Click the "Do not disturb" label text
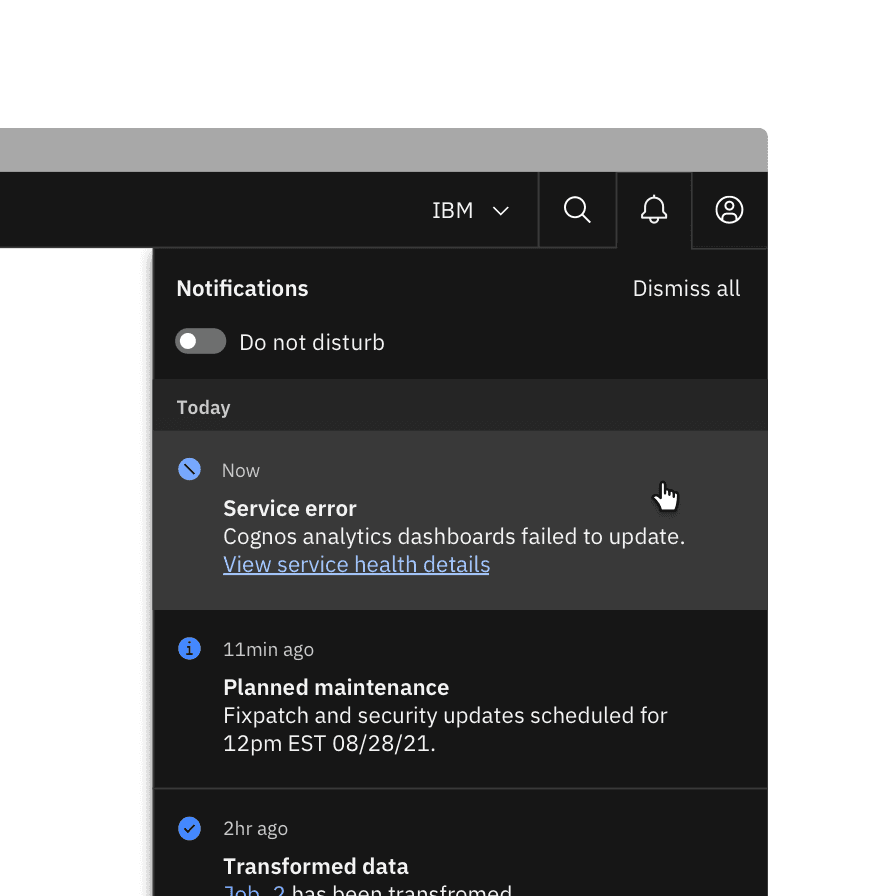This screenshot has width=896, height=896. (x=312, y=342)
